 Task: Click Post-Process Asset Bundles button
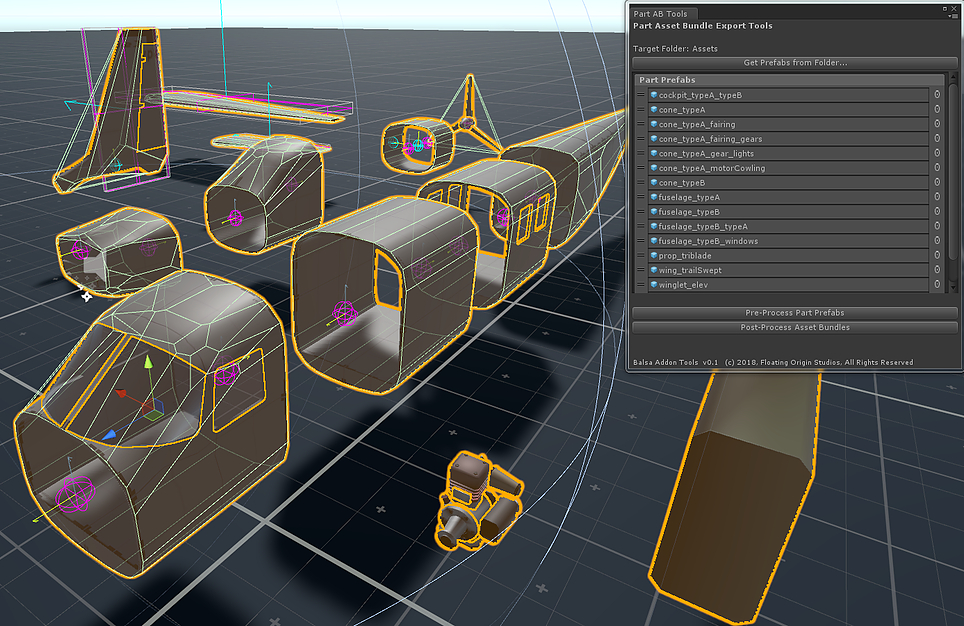click(794, 327)
